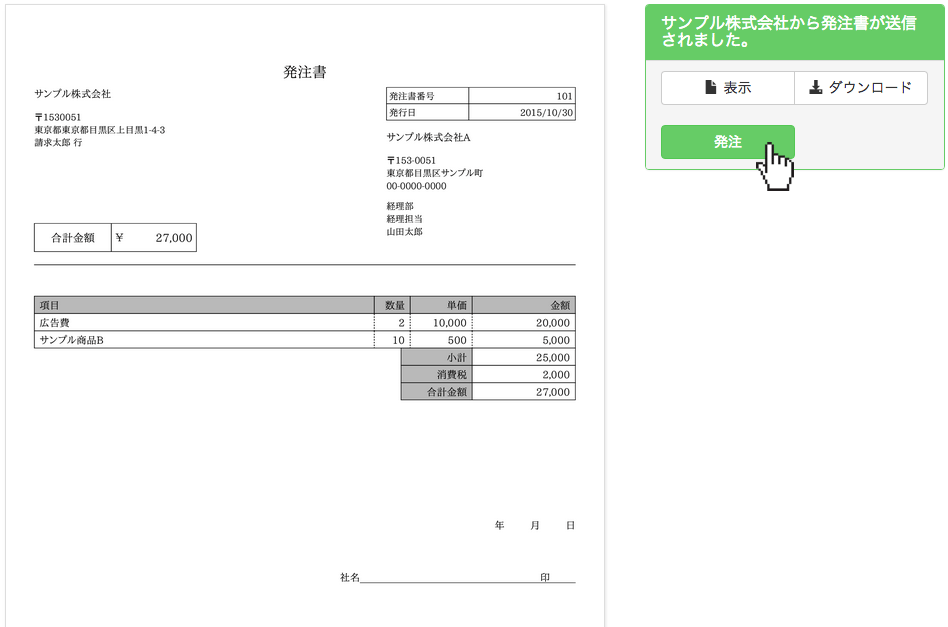Click unit price 500 in サンプル商品B row
This screenshot has width=948, height=627.
(x=457, y=340)
